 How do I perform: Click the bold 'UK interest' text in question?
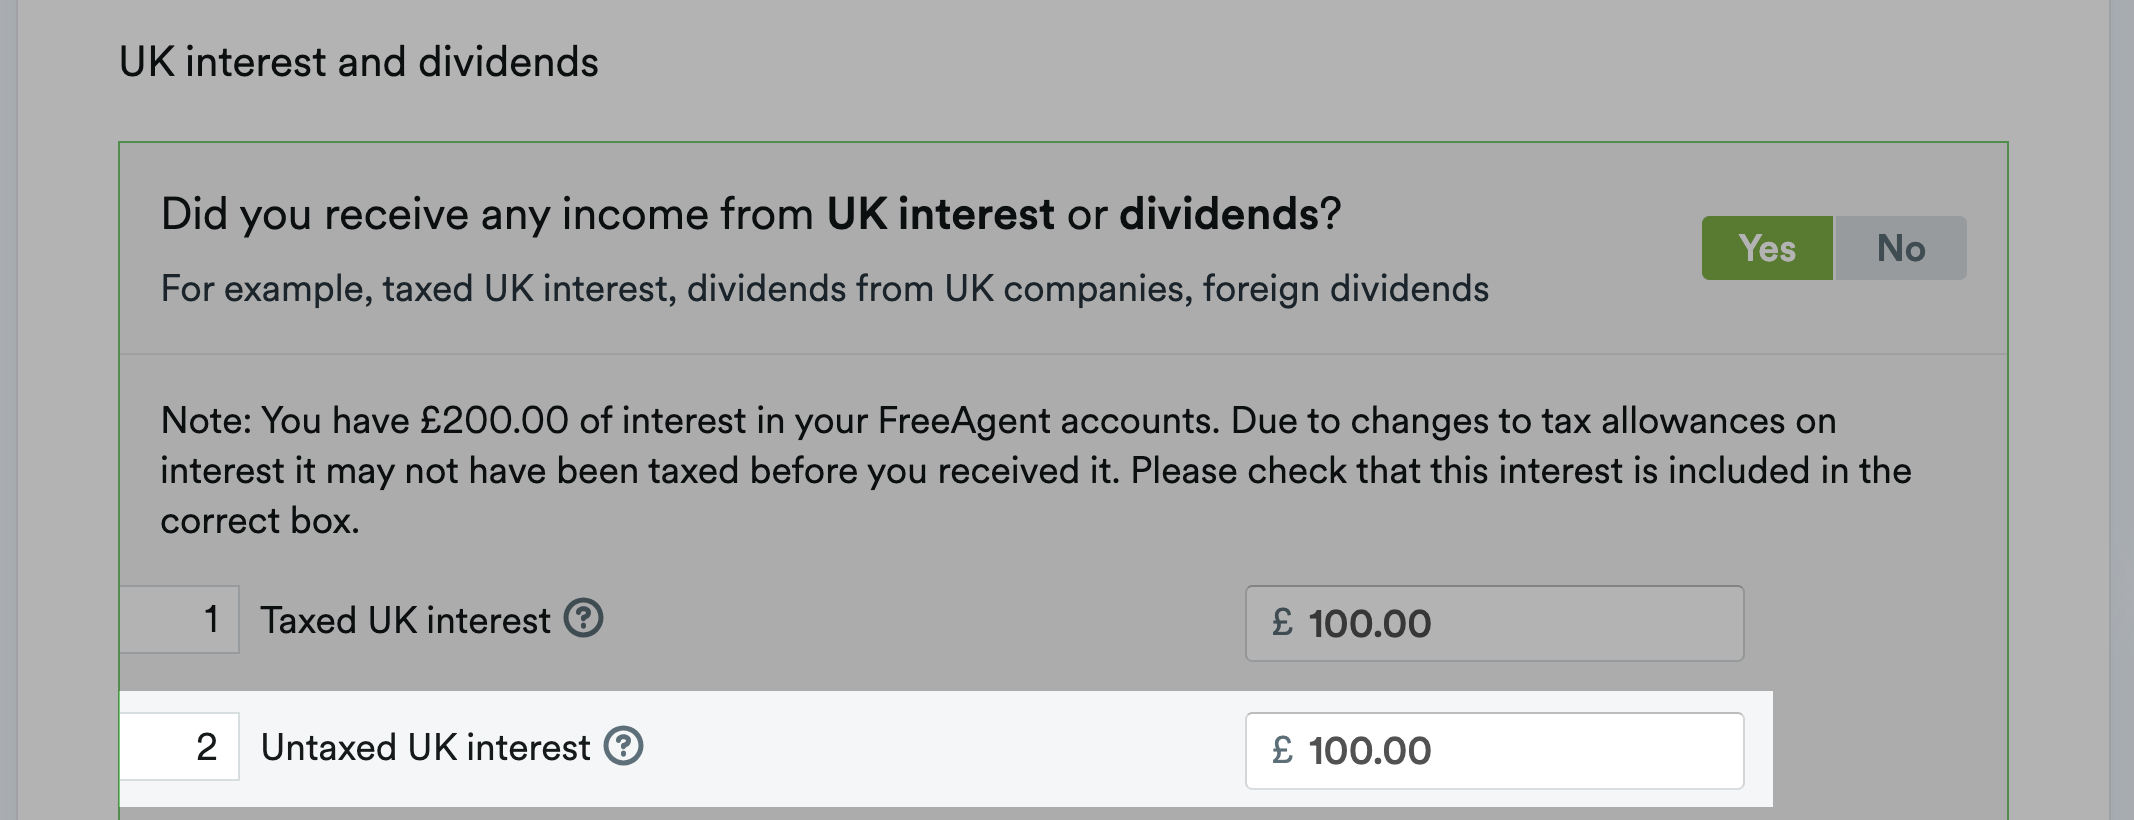pyautogui.click(x=941, y=214)
